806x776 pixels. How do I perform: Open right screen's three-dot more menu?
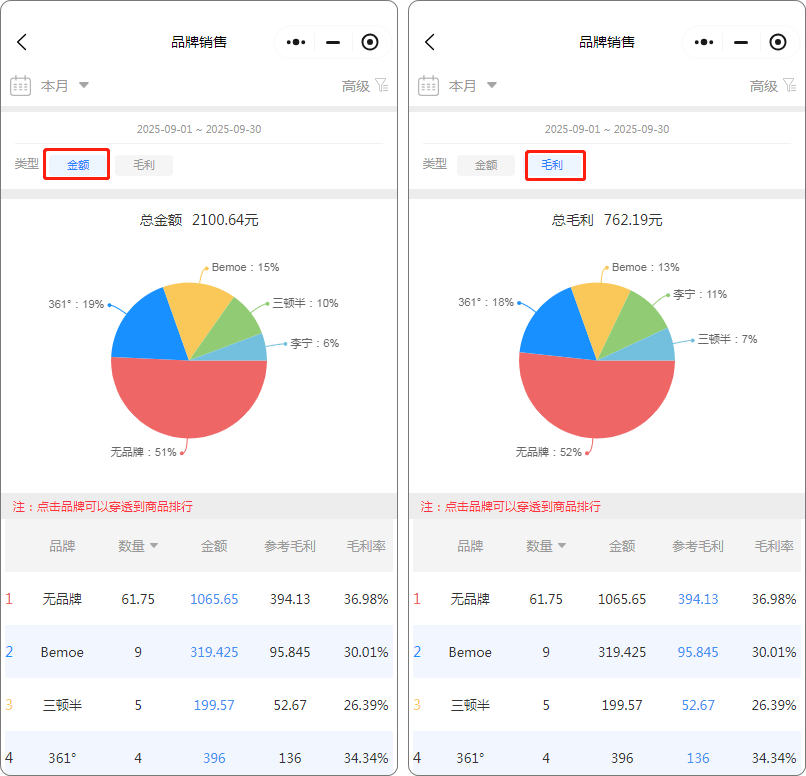704,42
